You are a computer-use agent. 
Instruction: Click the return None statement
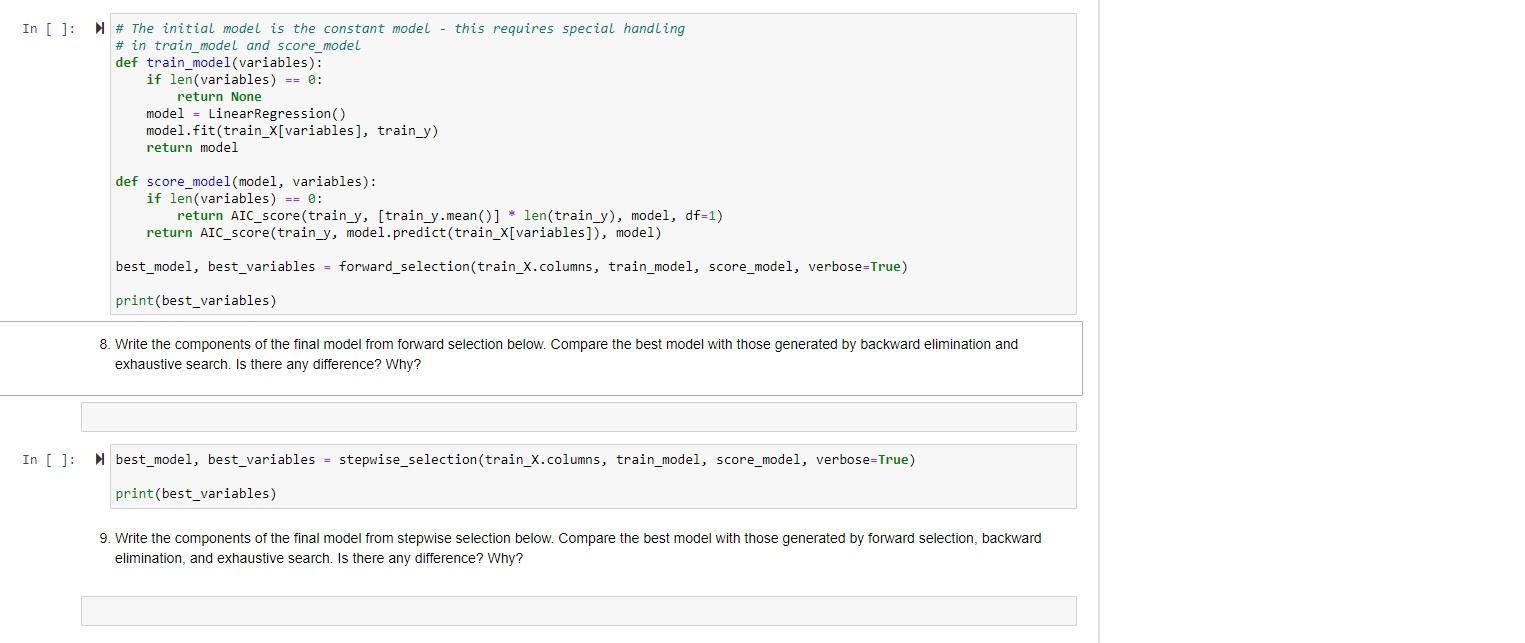[x=219, y=96]
